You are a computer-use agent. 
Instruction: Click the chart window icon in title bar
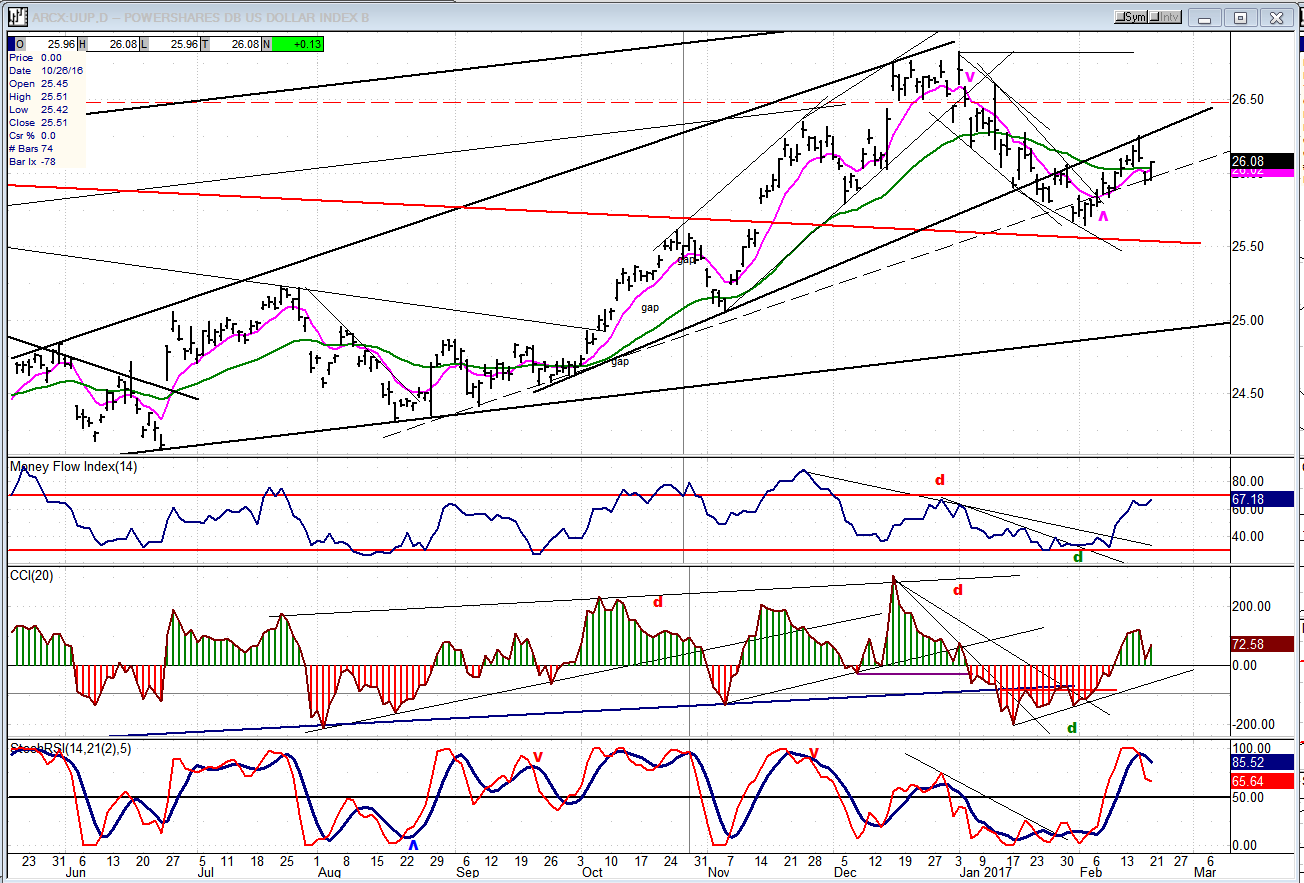pyautogui.click(x=17, y=17)
